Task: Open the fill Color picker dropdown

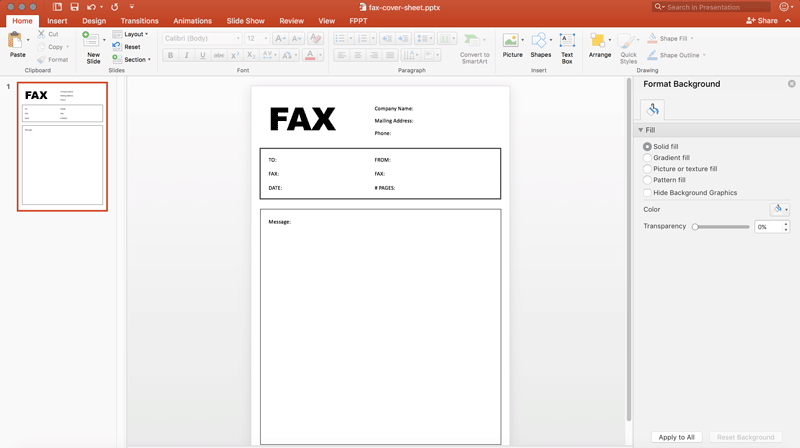Action: [780, 209]
